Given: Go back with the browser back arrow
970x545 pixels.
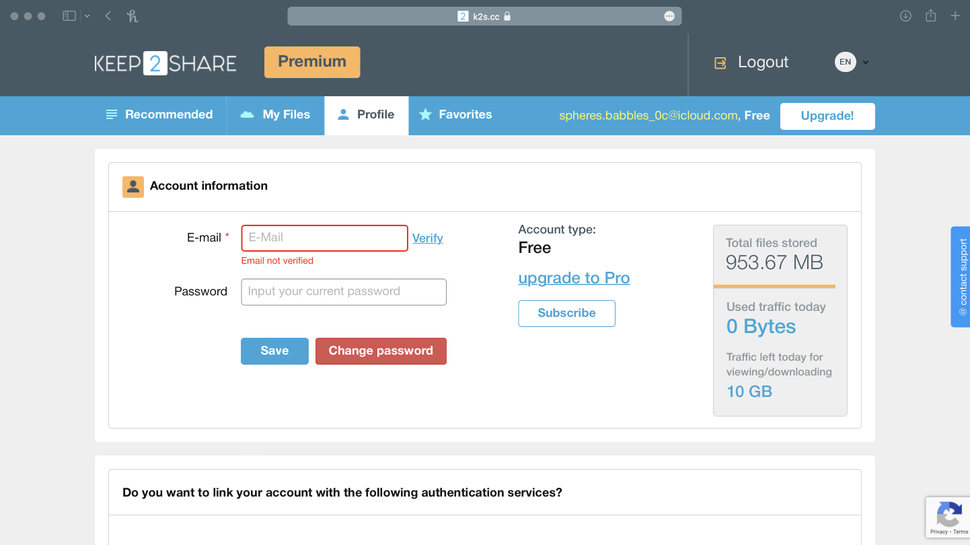Looking at the screenshot, I should coord(108,16).
